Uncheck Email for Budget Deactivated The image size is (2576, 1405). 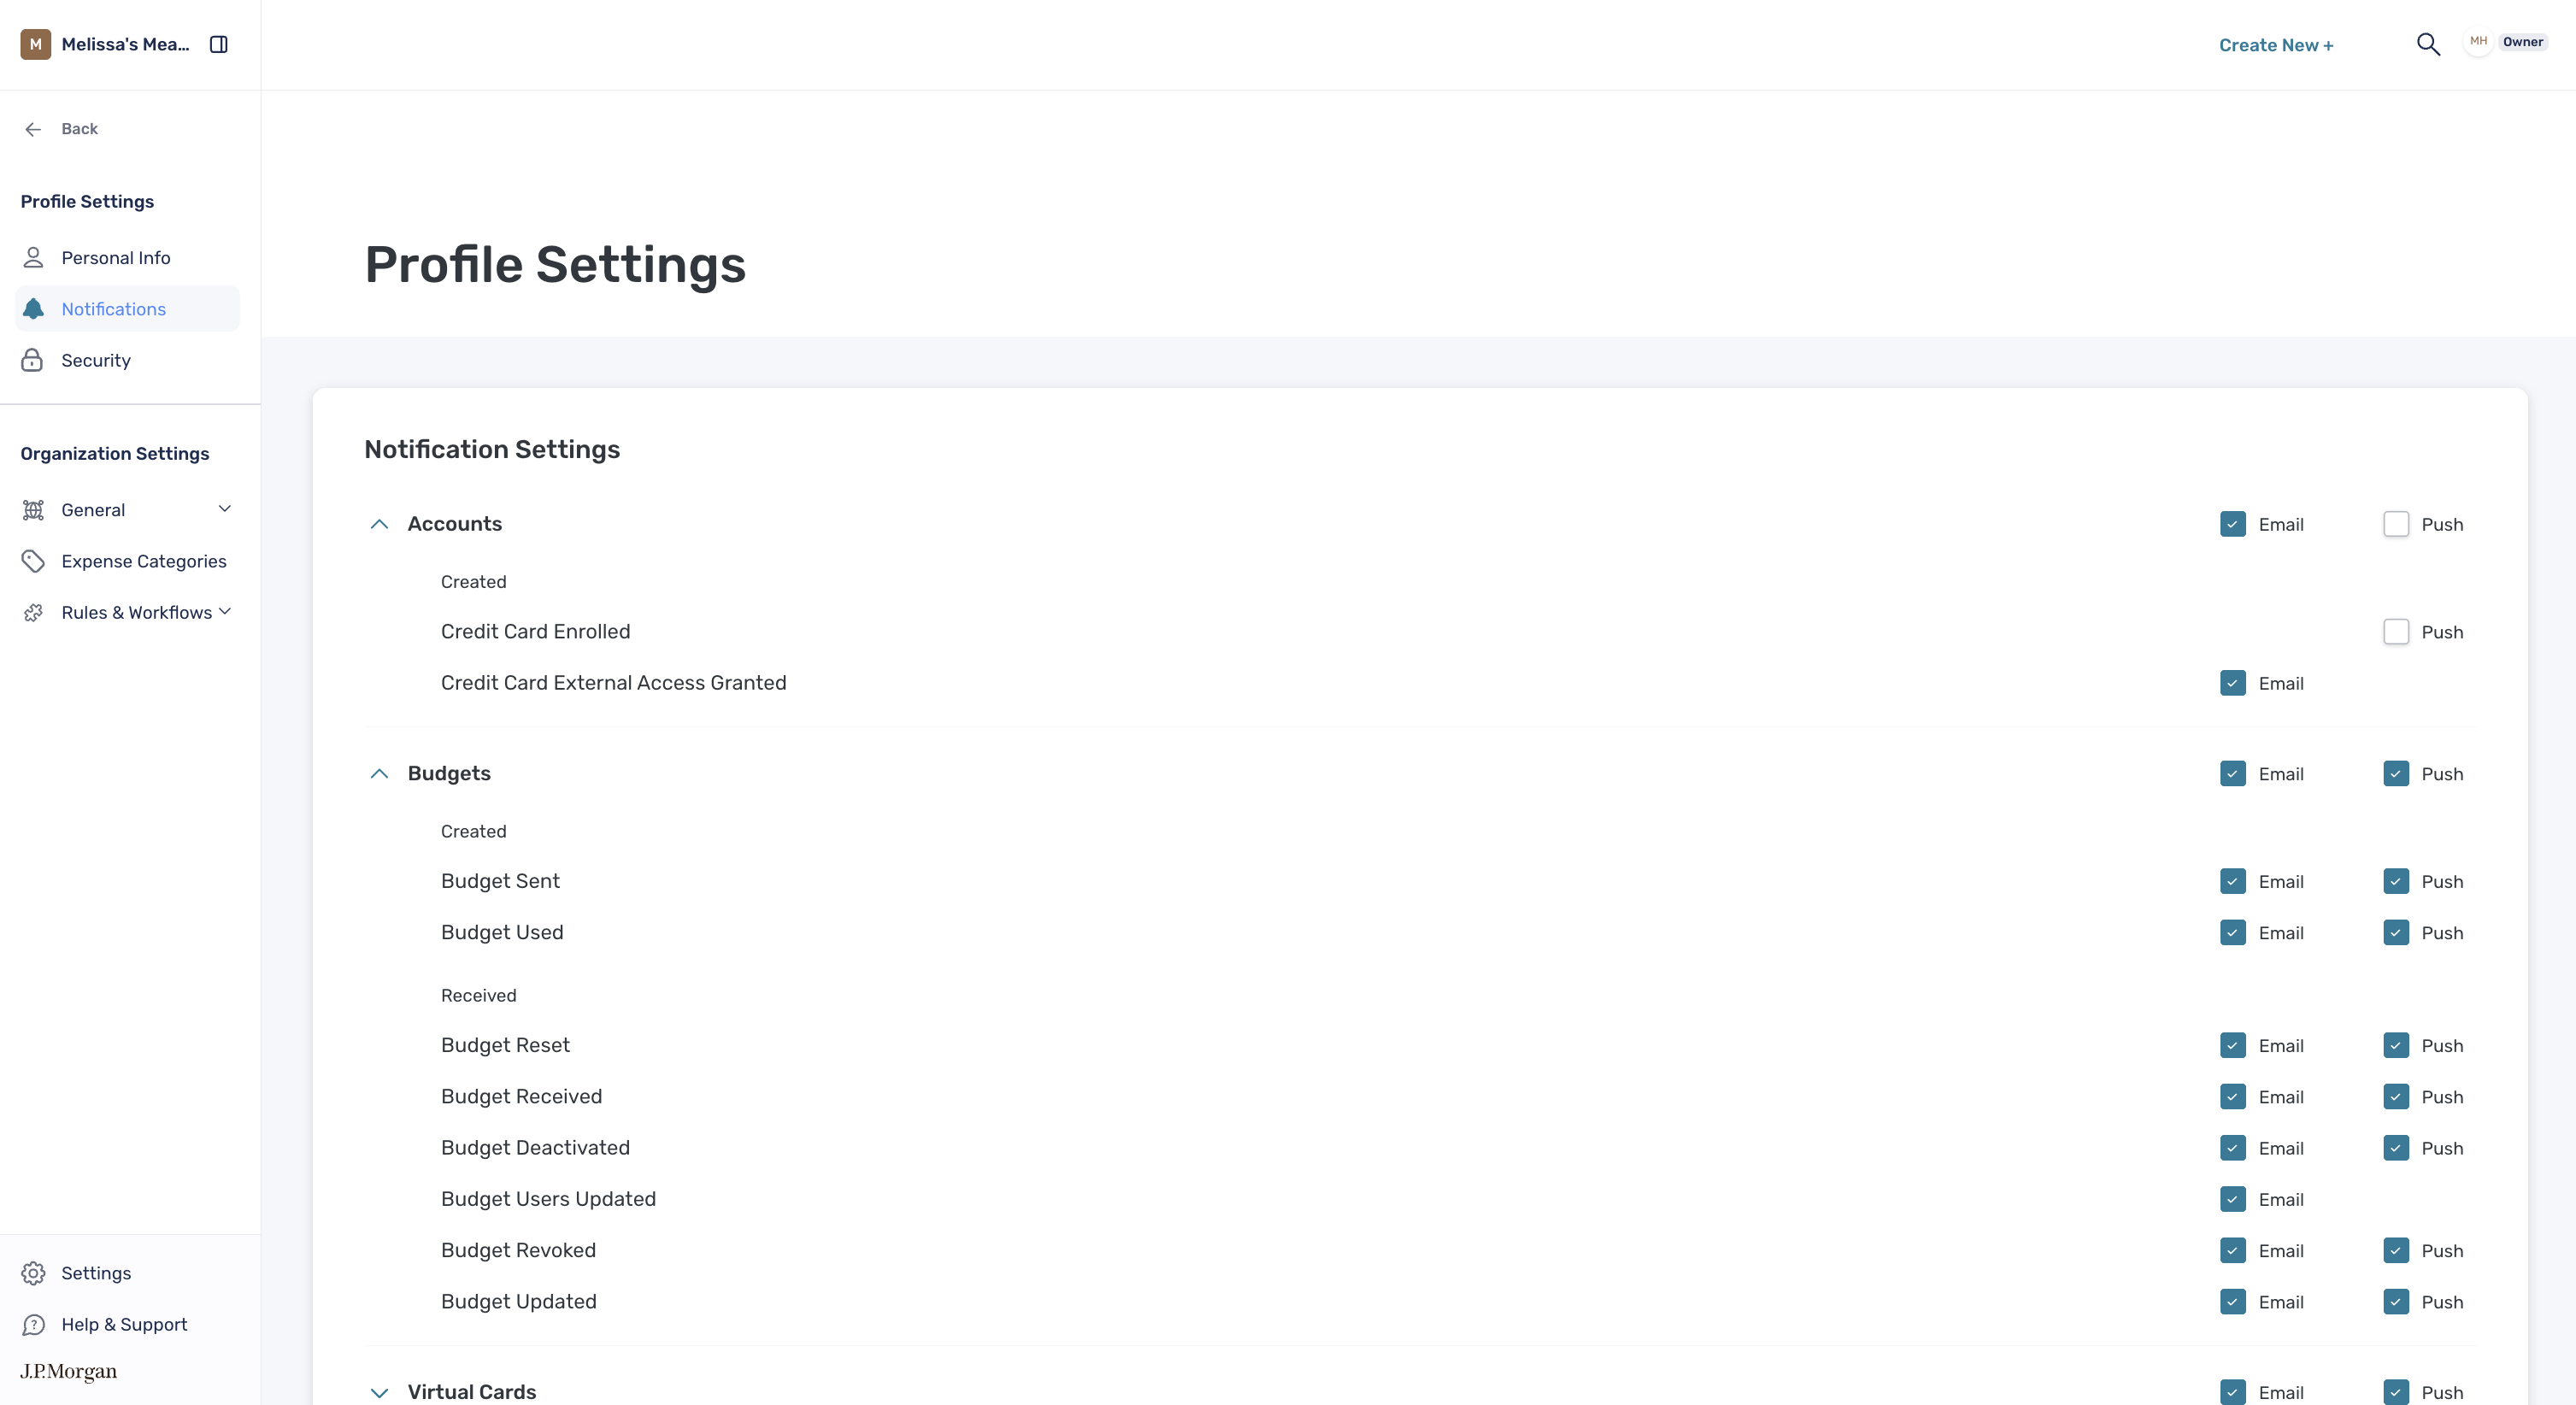pos(2233,1148)
